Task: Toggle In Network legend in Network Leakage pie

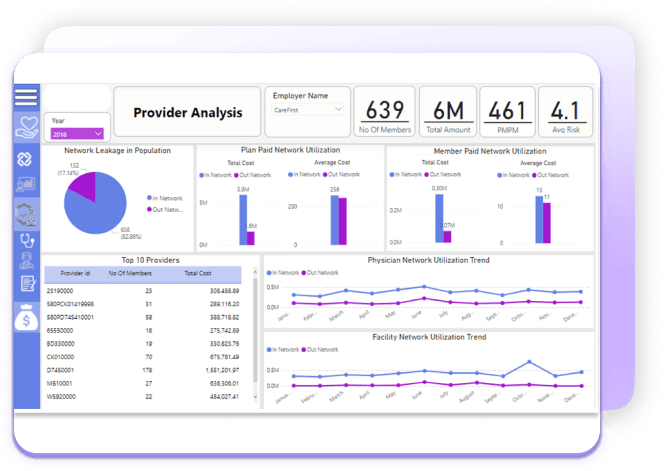Action: click(x=165, y=198)
